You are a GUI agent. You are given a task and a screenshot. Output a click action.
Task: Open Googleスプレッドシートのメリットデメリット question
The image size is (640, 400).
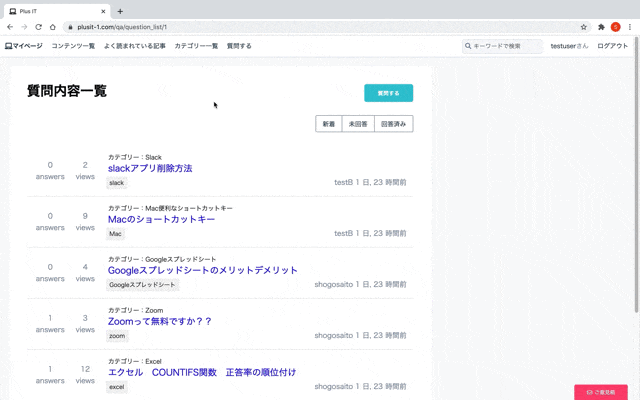click(x=202, y=270)
